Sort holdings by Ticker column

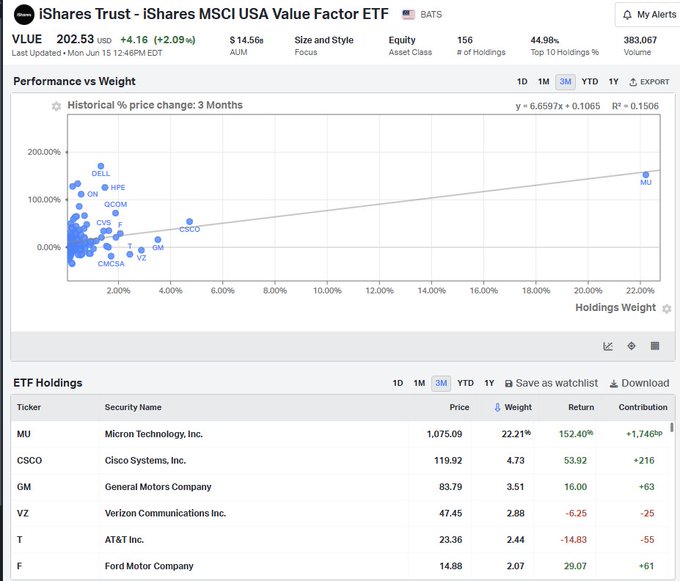tap(29, 407)
